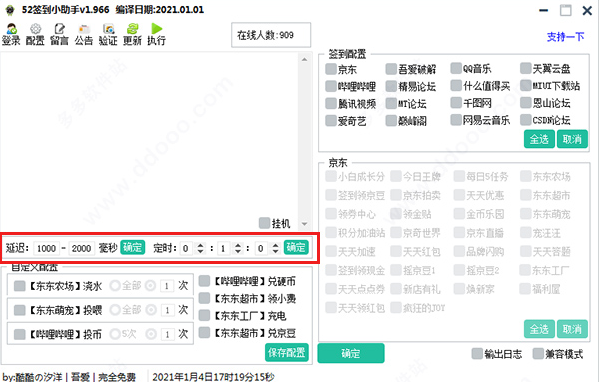The image size is (599, 382).
Task: Confirm the timer with 确定 button
Action: (296, 248)
